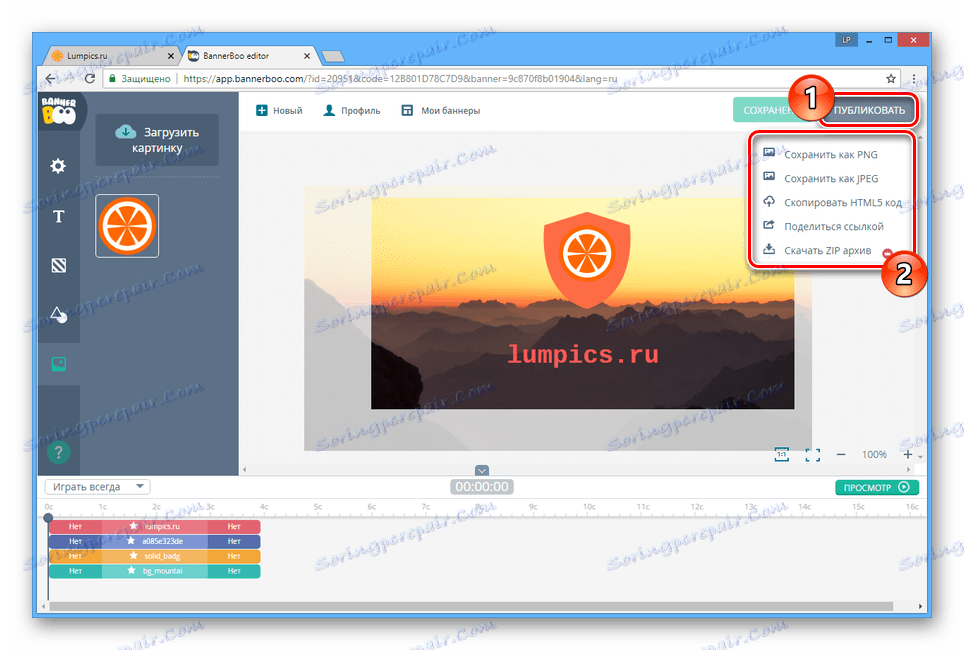Select the Text tool in the sidebar
This screenshot has width=964, height=650.
58,216
